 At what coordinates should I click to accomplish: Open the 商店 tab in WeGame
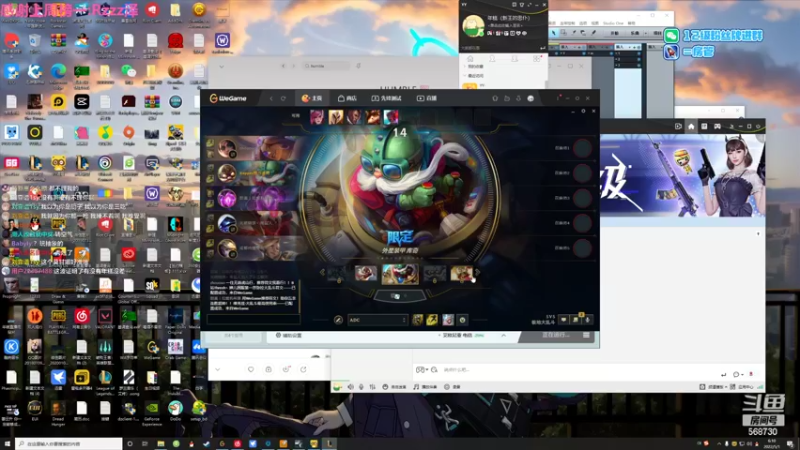click(x=347, y=98)
